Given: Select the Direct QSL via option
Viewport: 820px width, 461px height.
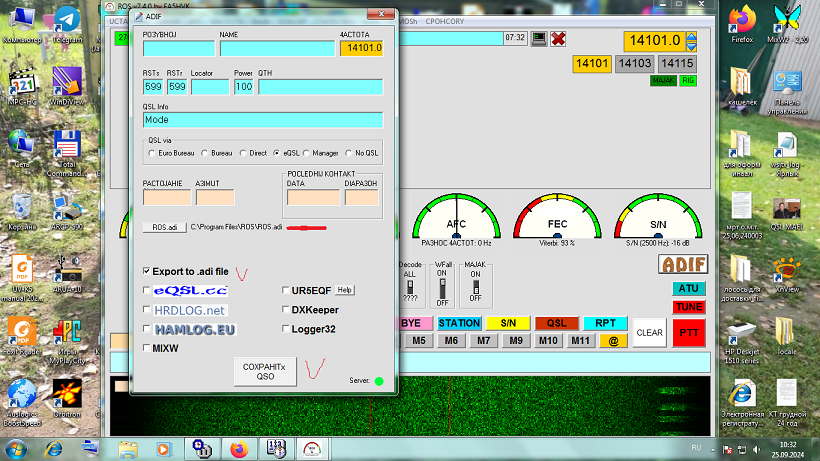Looking at the screenshot, I should click(x=243, y=153).
